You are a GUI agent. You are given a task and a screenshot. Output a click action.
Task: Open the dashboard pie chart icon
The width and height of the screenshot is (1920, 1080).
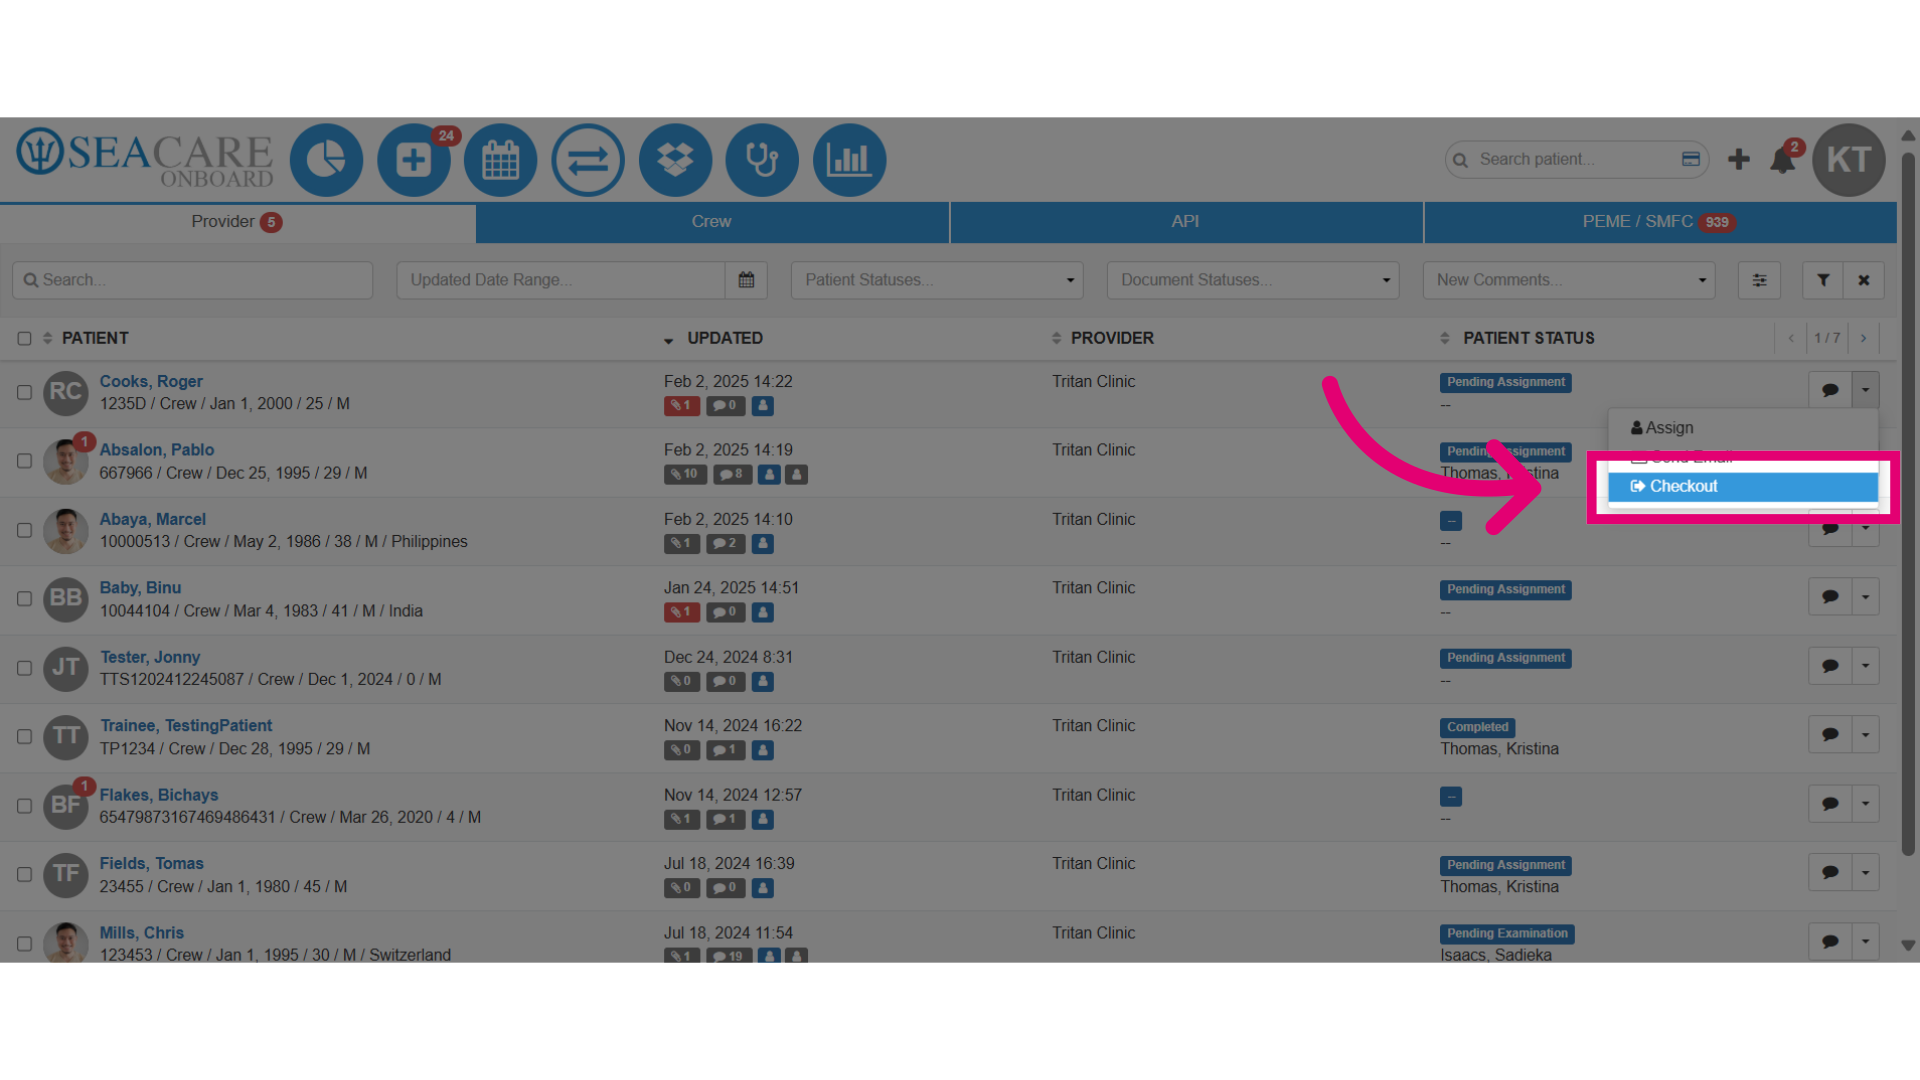(326, 160)
